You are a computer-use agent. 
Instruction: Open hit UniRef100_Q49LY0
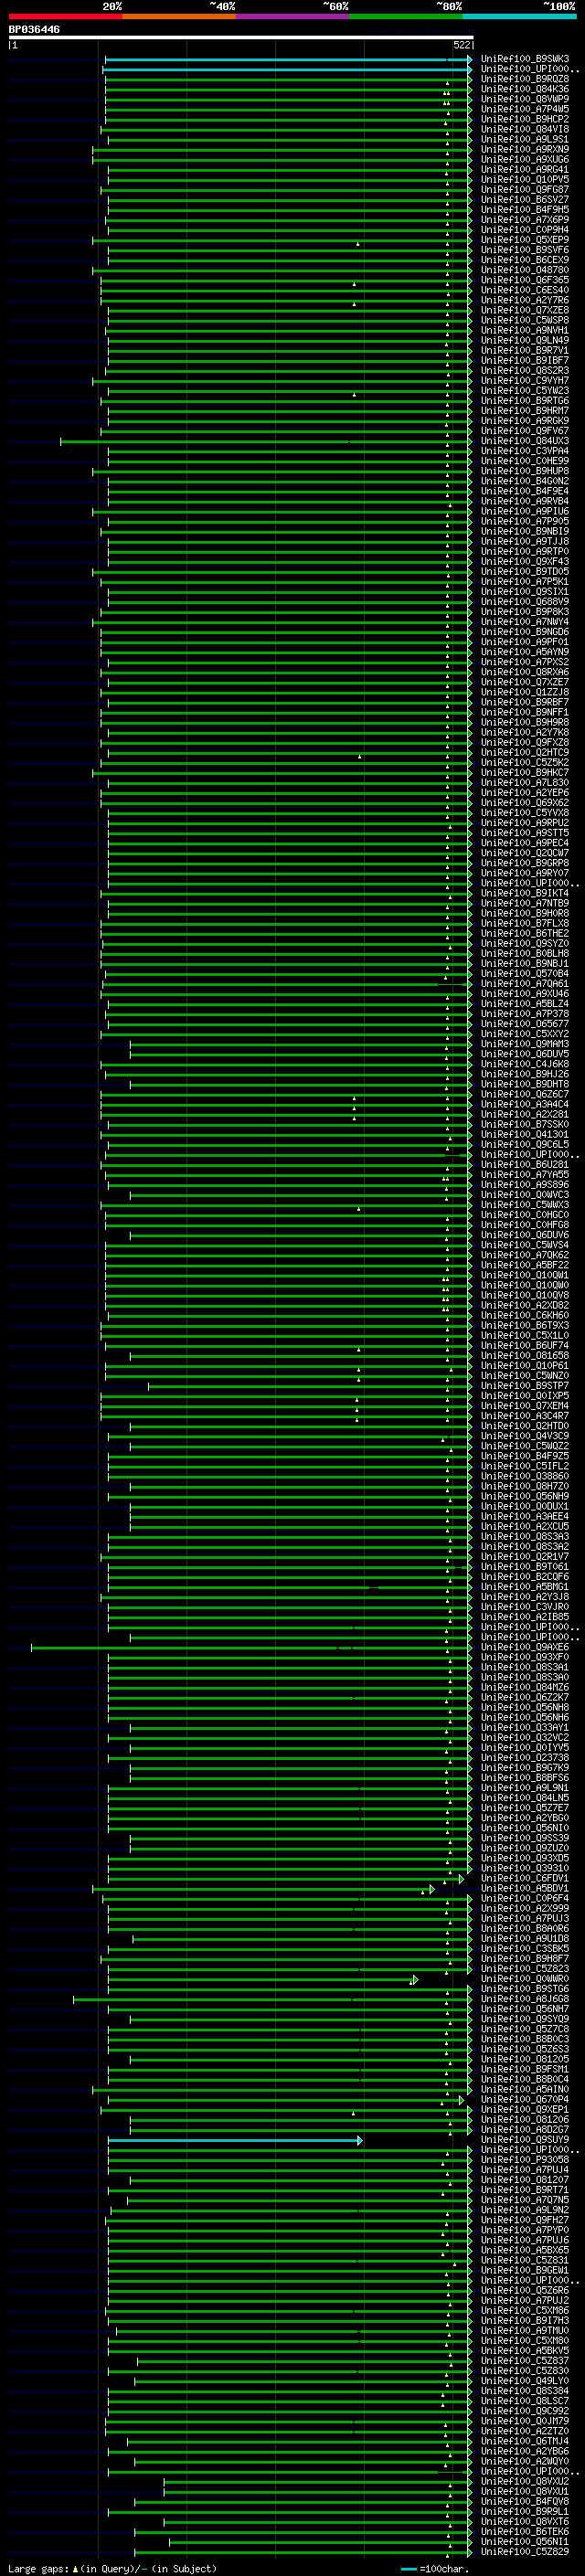click(x=525, y=2381)
